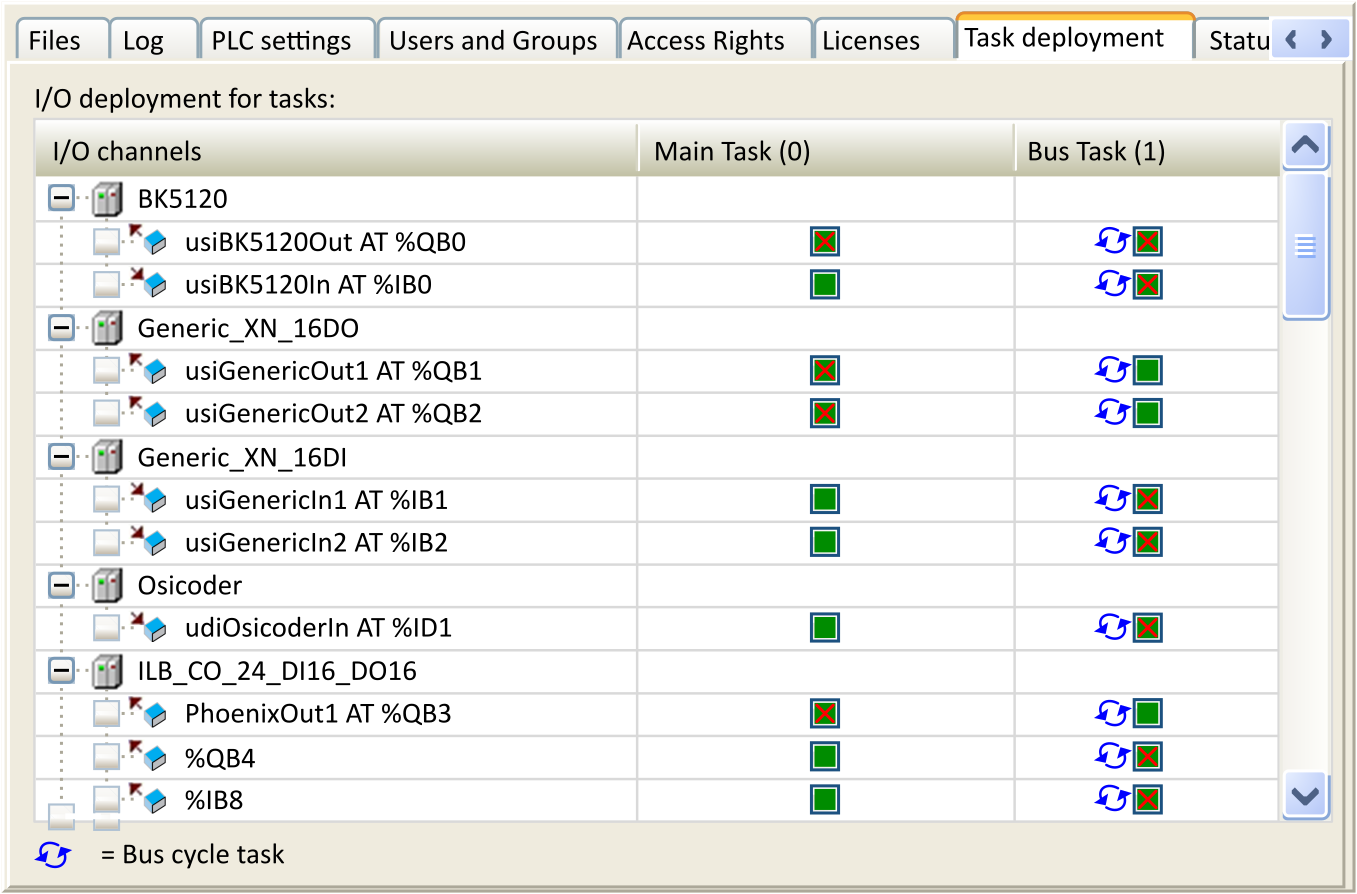Collapse the ILB_CO_24_DI16_DO16 node
This screenshot has width=1357, height=894.
point(60,671)
